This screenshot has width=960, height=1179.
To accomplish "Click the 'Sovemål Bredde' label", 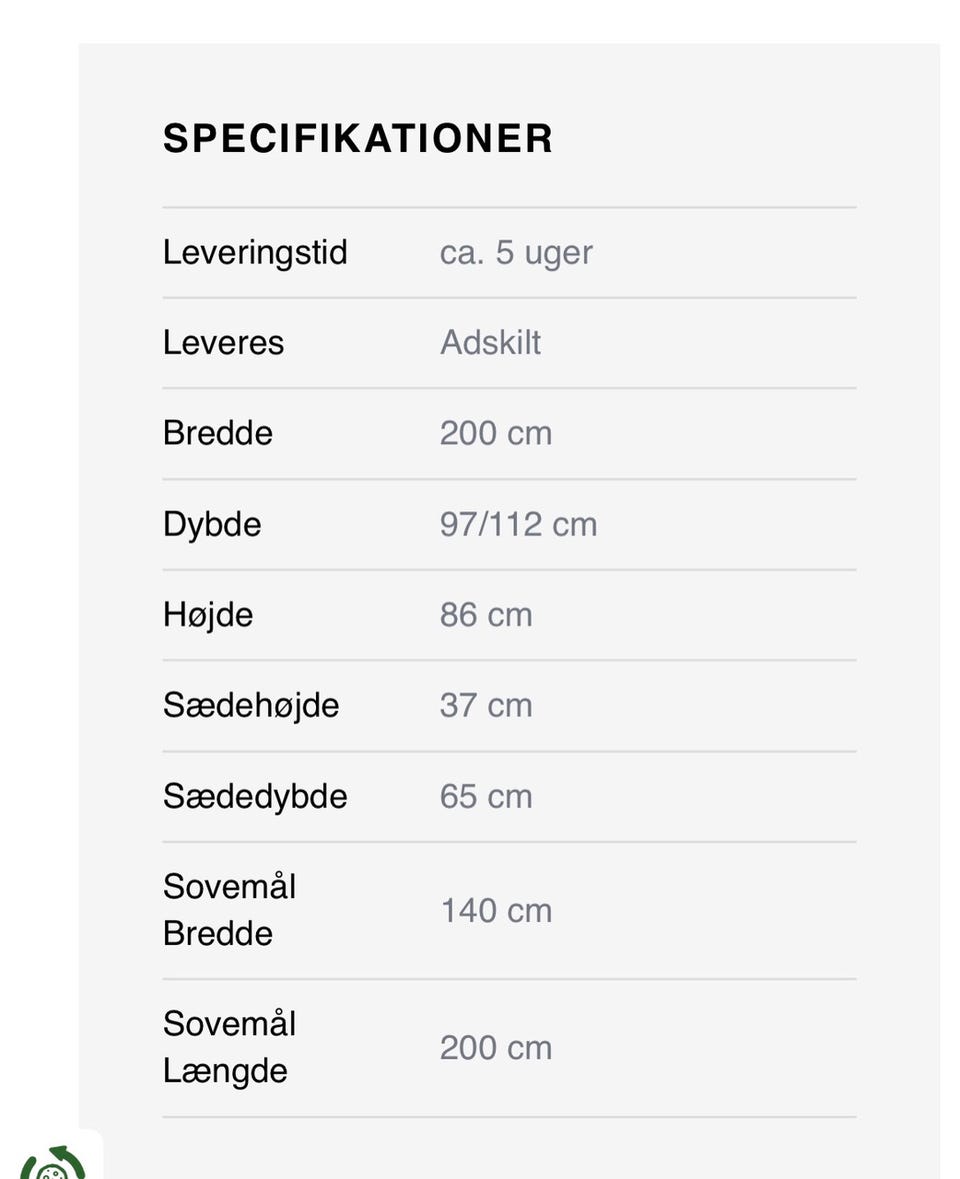I will (230, 910).
